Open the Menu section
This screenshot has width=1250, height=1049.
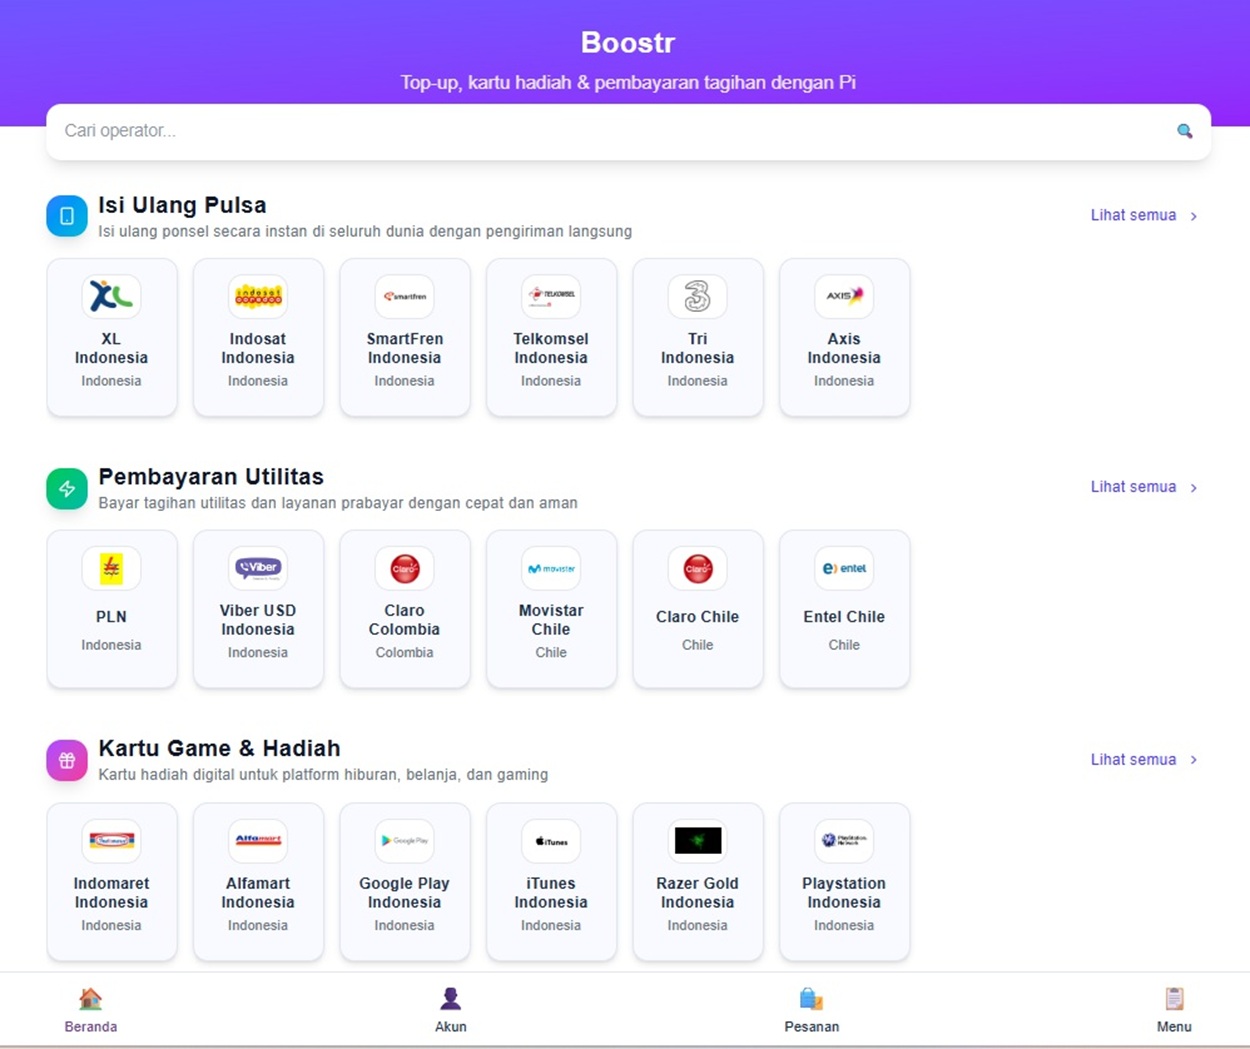(x=1173, y=1008)
